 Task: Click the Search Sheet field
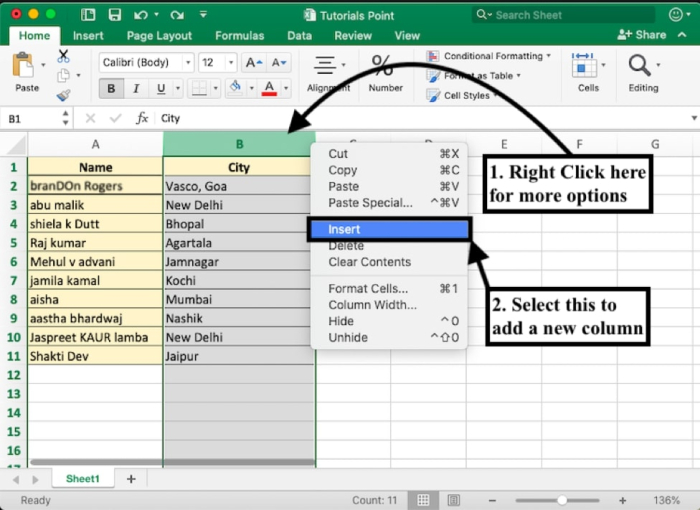click(x=563, y=15)
